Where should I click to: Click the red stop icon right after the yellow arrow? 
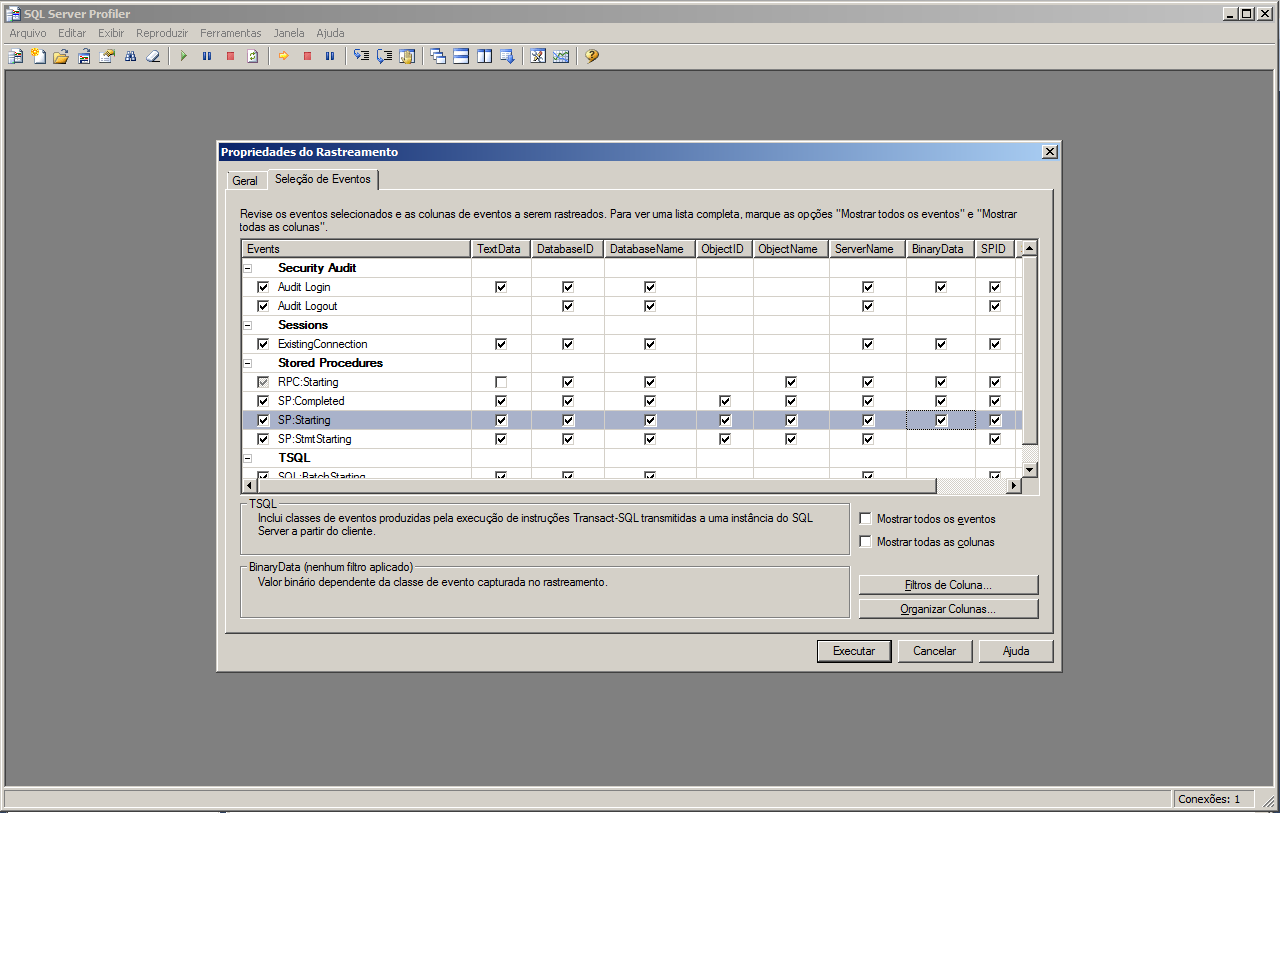(x=307, y=57)
